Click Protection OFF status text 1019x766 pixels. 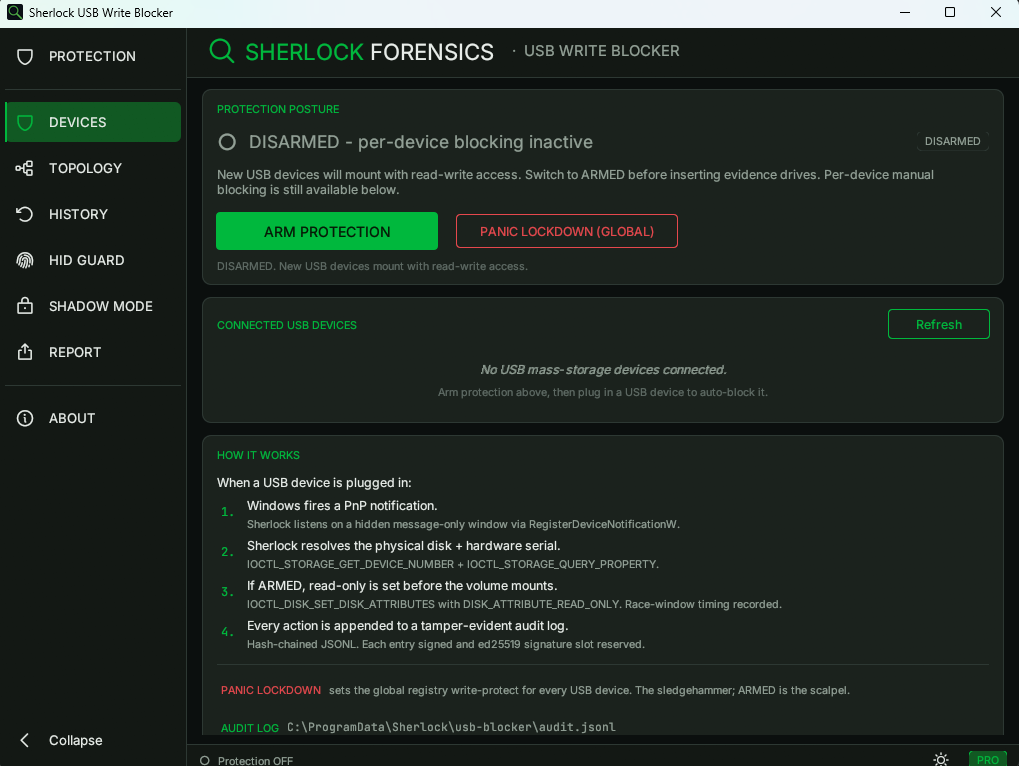click(255, 760)
